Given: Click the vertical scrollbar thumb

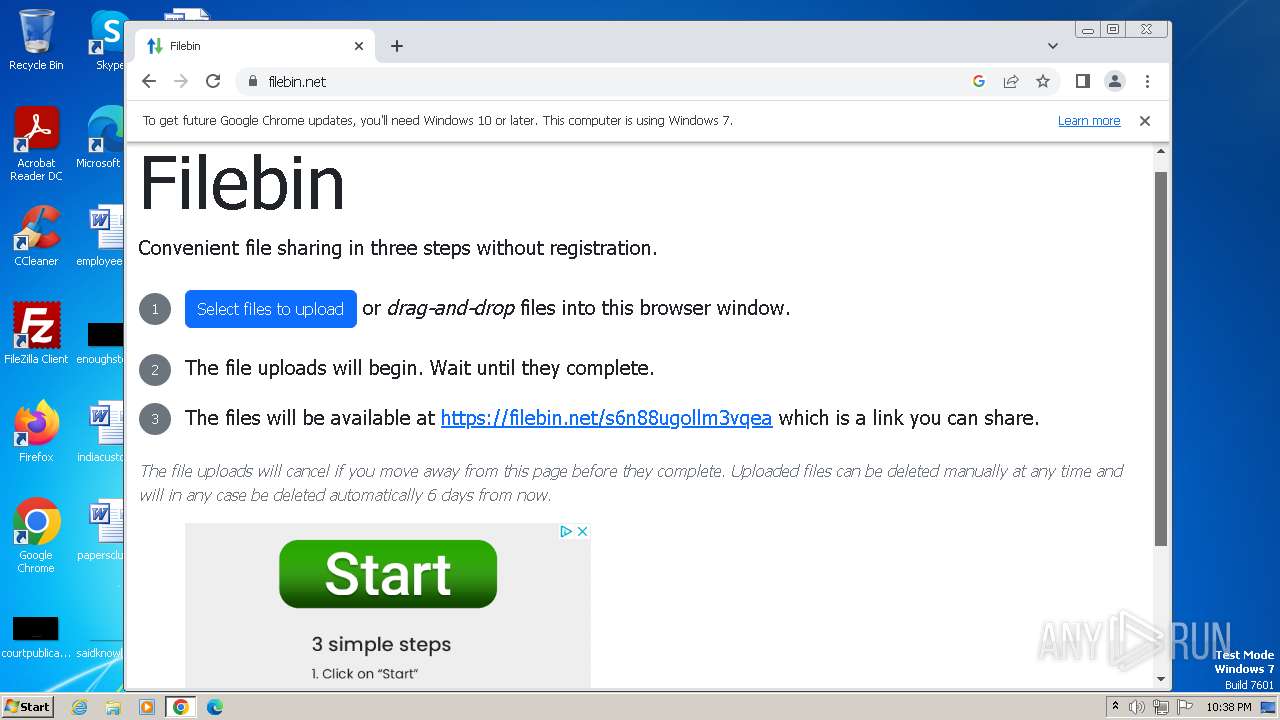Looking at the screenshot, I should (1161, 358).
